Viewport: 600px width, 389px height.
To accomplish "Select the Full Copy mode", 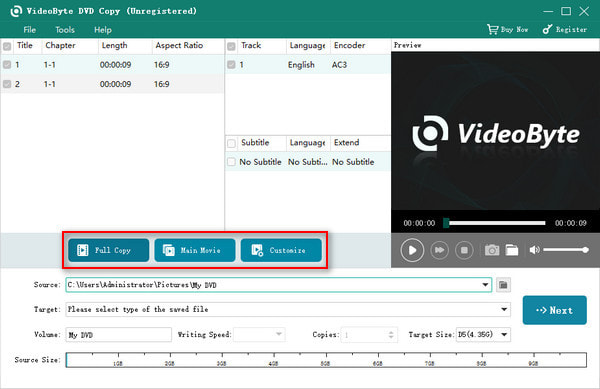I will (109, 250).
